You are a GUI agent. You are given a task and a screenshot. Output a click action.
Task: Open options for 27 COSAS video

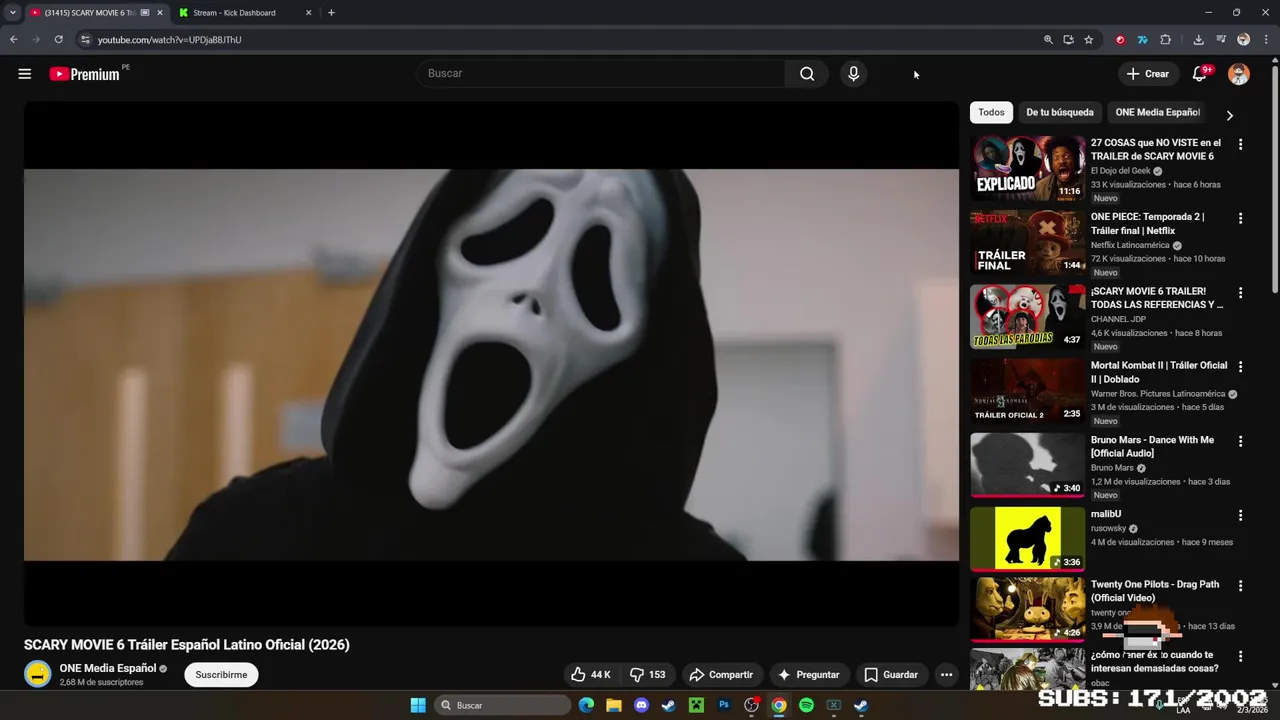coord(1240,144)
